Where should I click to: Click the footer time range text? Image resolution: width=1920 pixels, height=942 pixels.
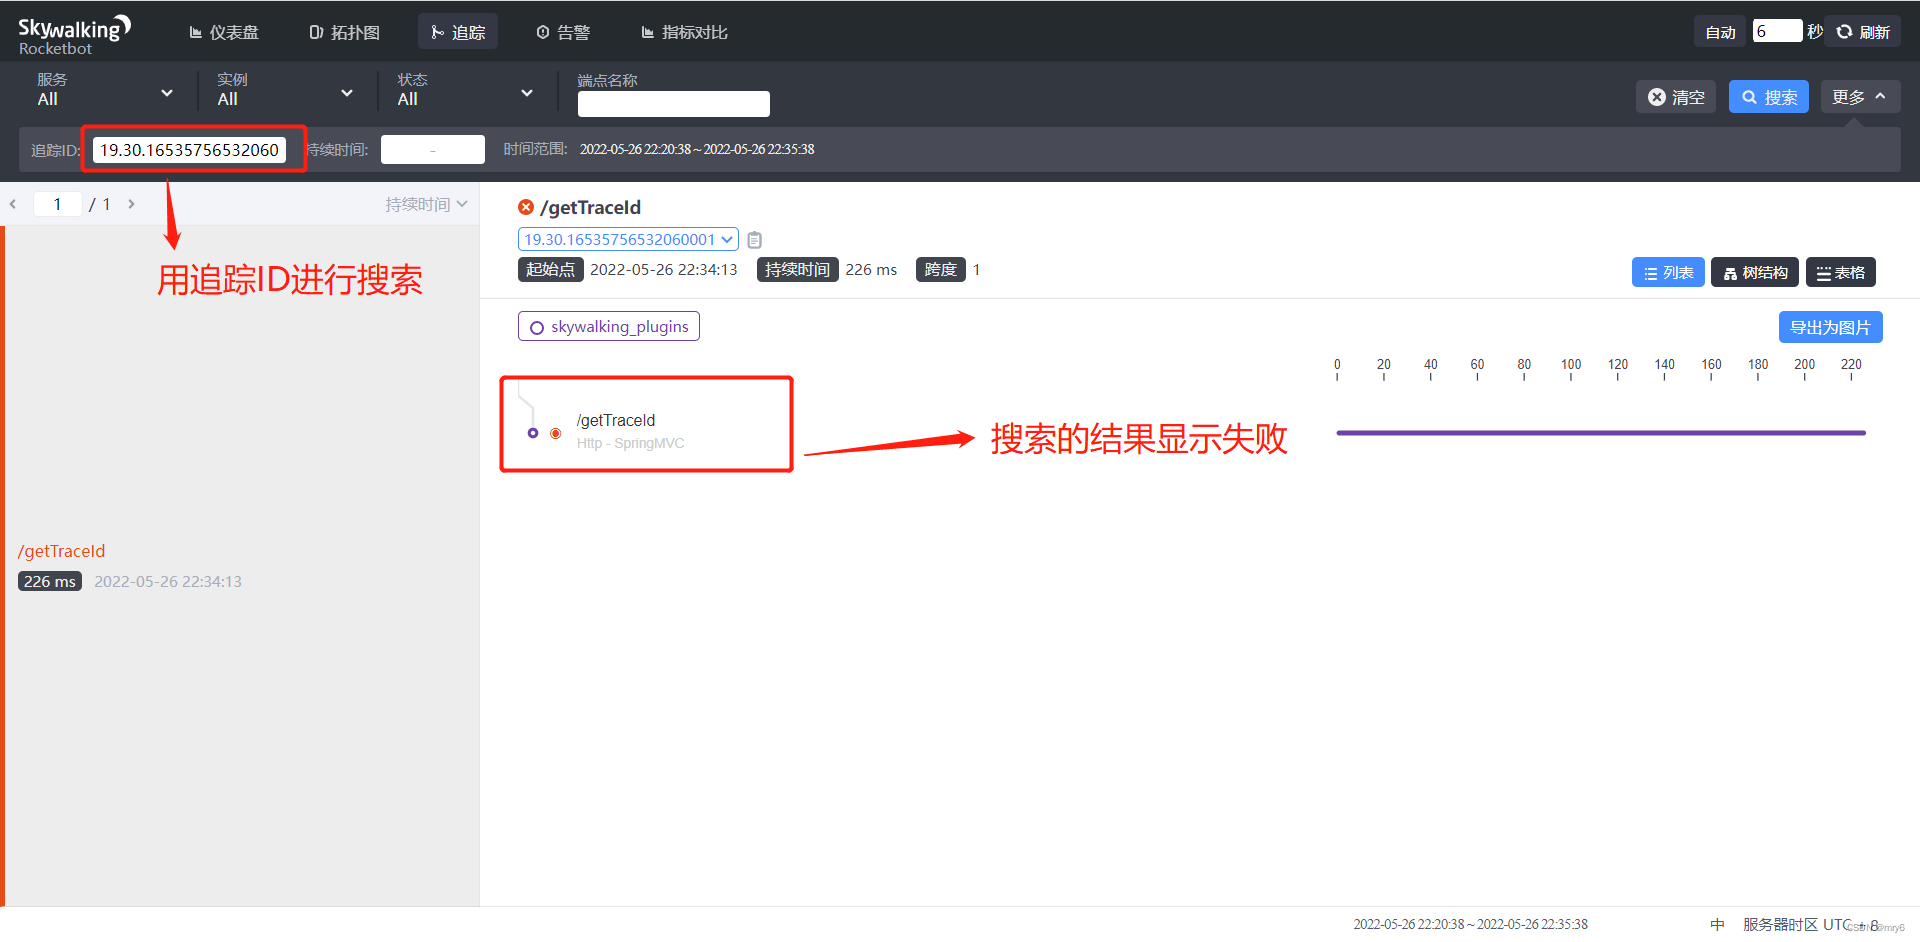click(1470, 925)
